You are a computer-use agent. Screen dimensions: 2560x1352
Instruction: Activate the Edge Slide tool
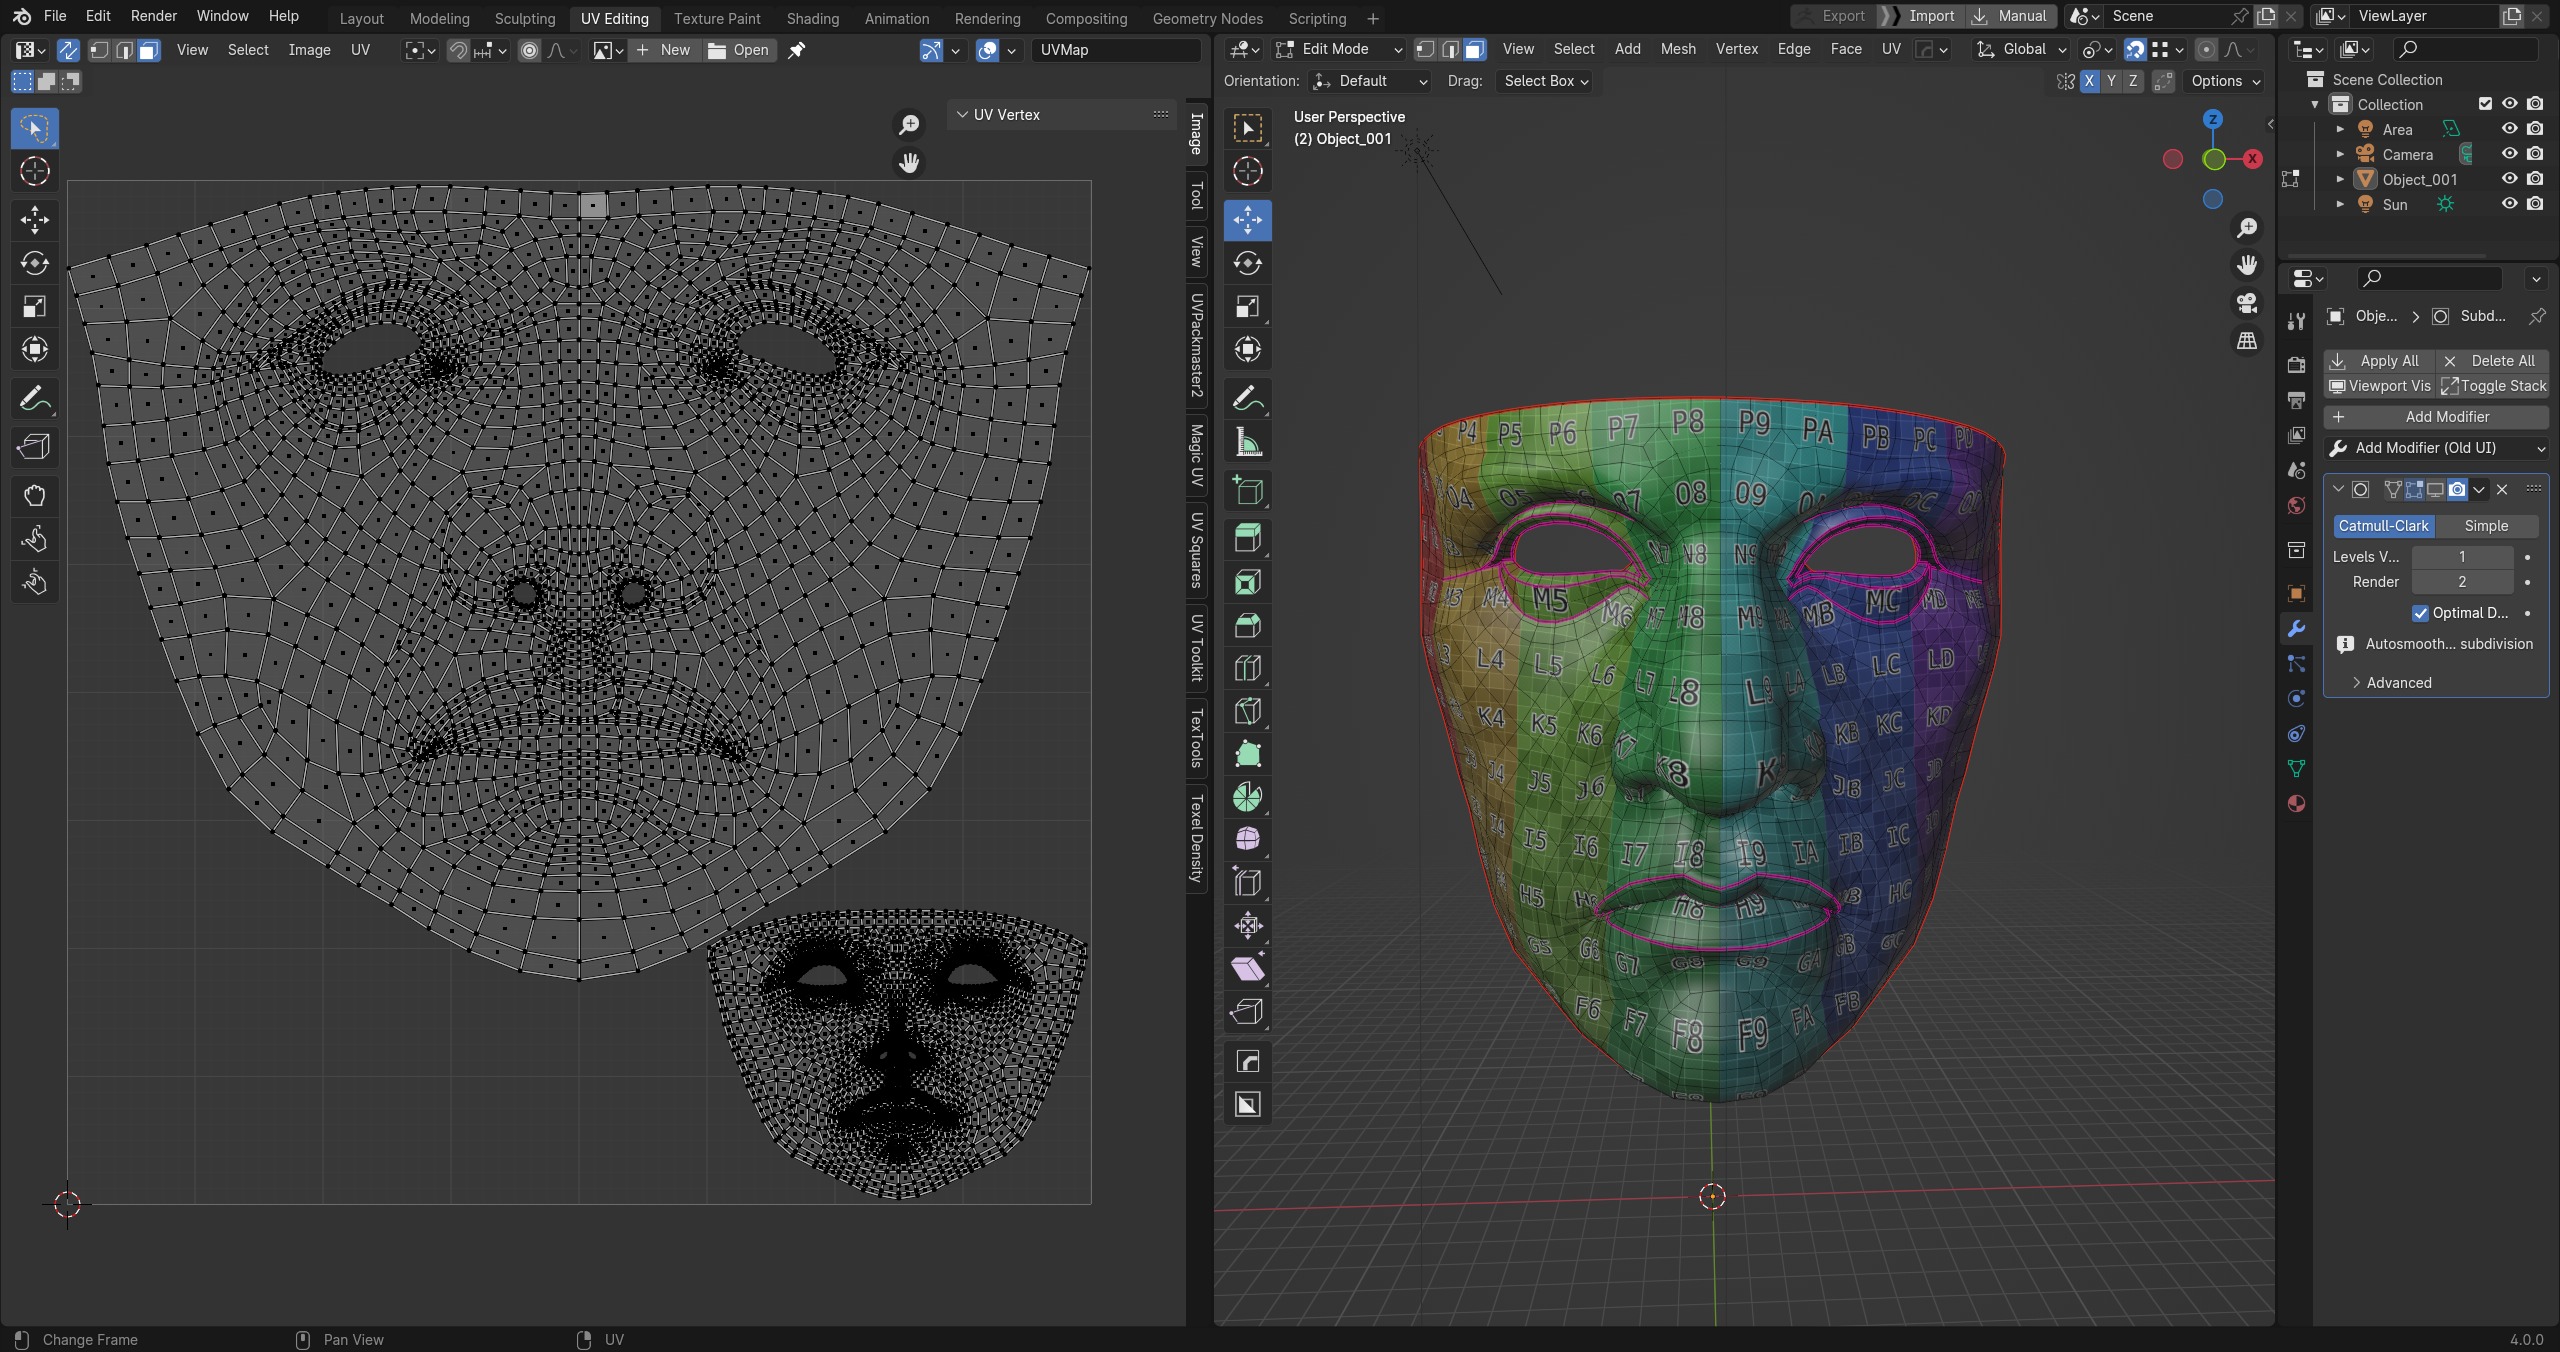tap(1248, 883)
